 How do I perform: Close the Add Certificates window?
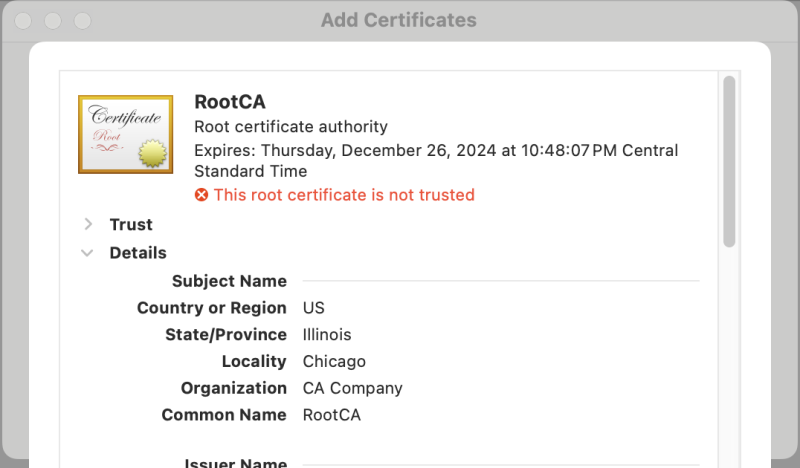24,20
